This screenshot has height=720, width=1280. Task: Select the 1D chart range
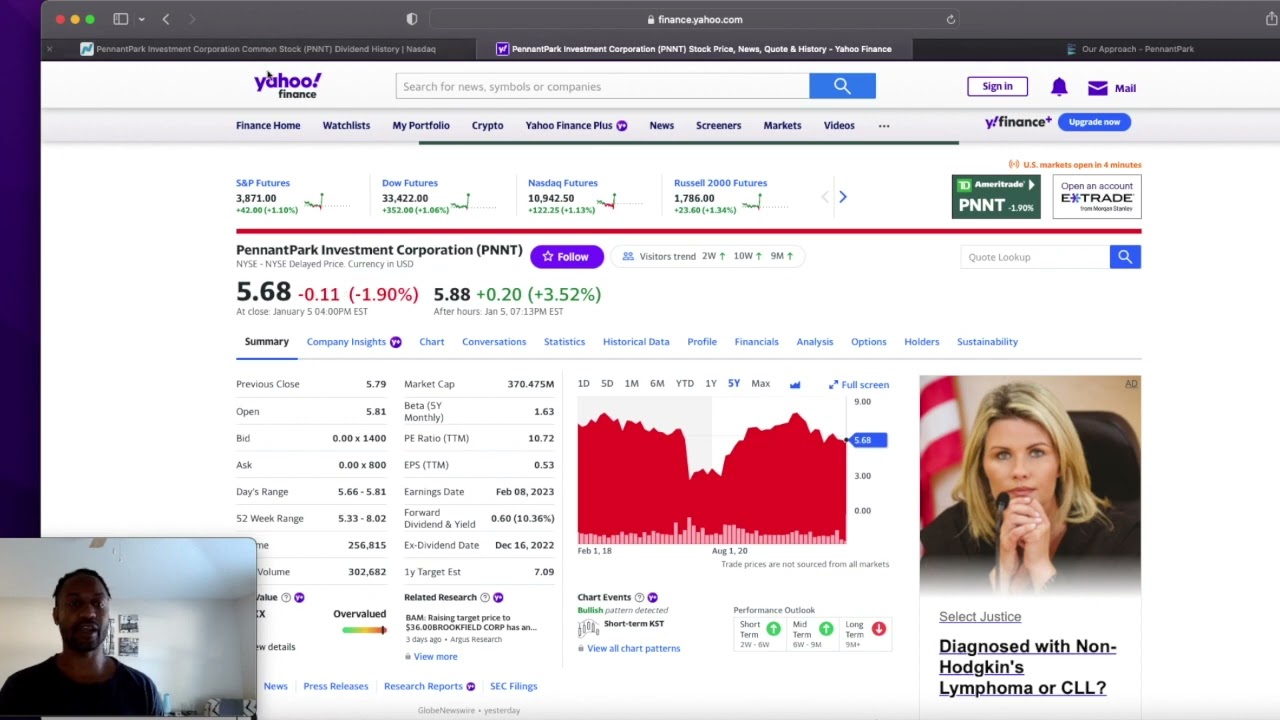(583, 384)
